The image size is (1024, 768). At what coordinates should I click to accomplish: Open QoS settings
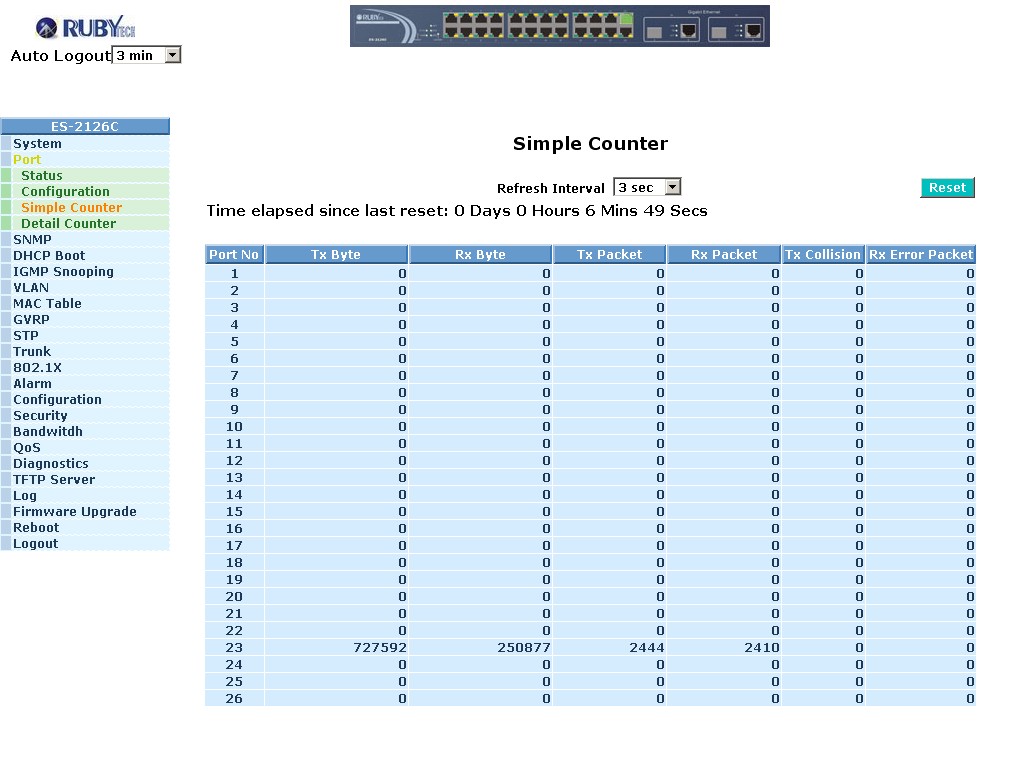tap(27, 447)
